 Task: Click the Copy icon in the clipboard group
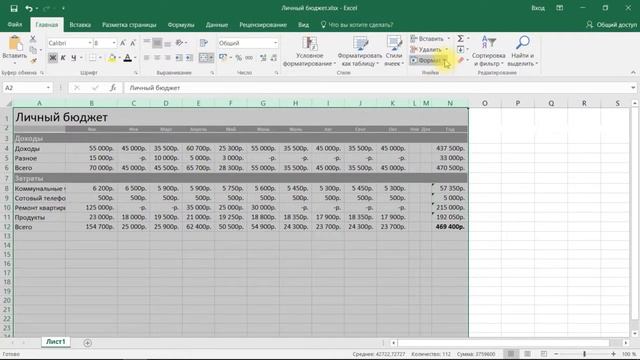[33, 50]
